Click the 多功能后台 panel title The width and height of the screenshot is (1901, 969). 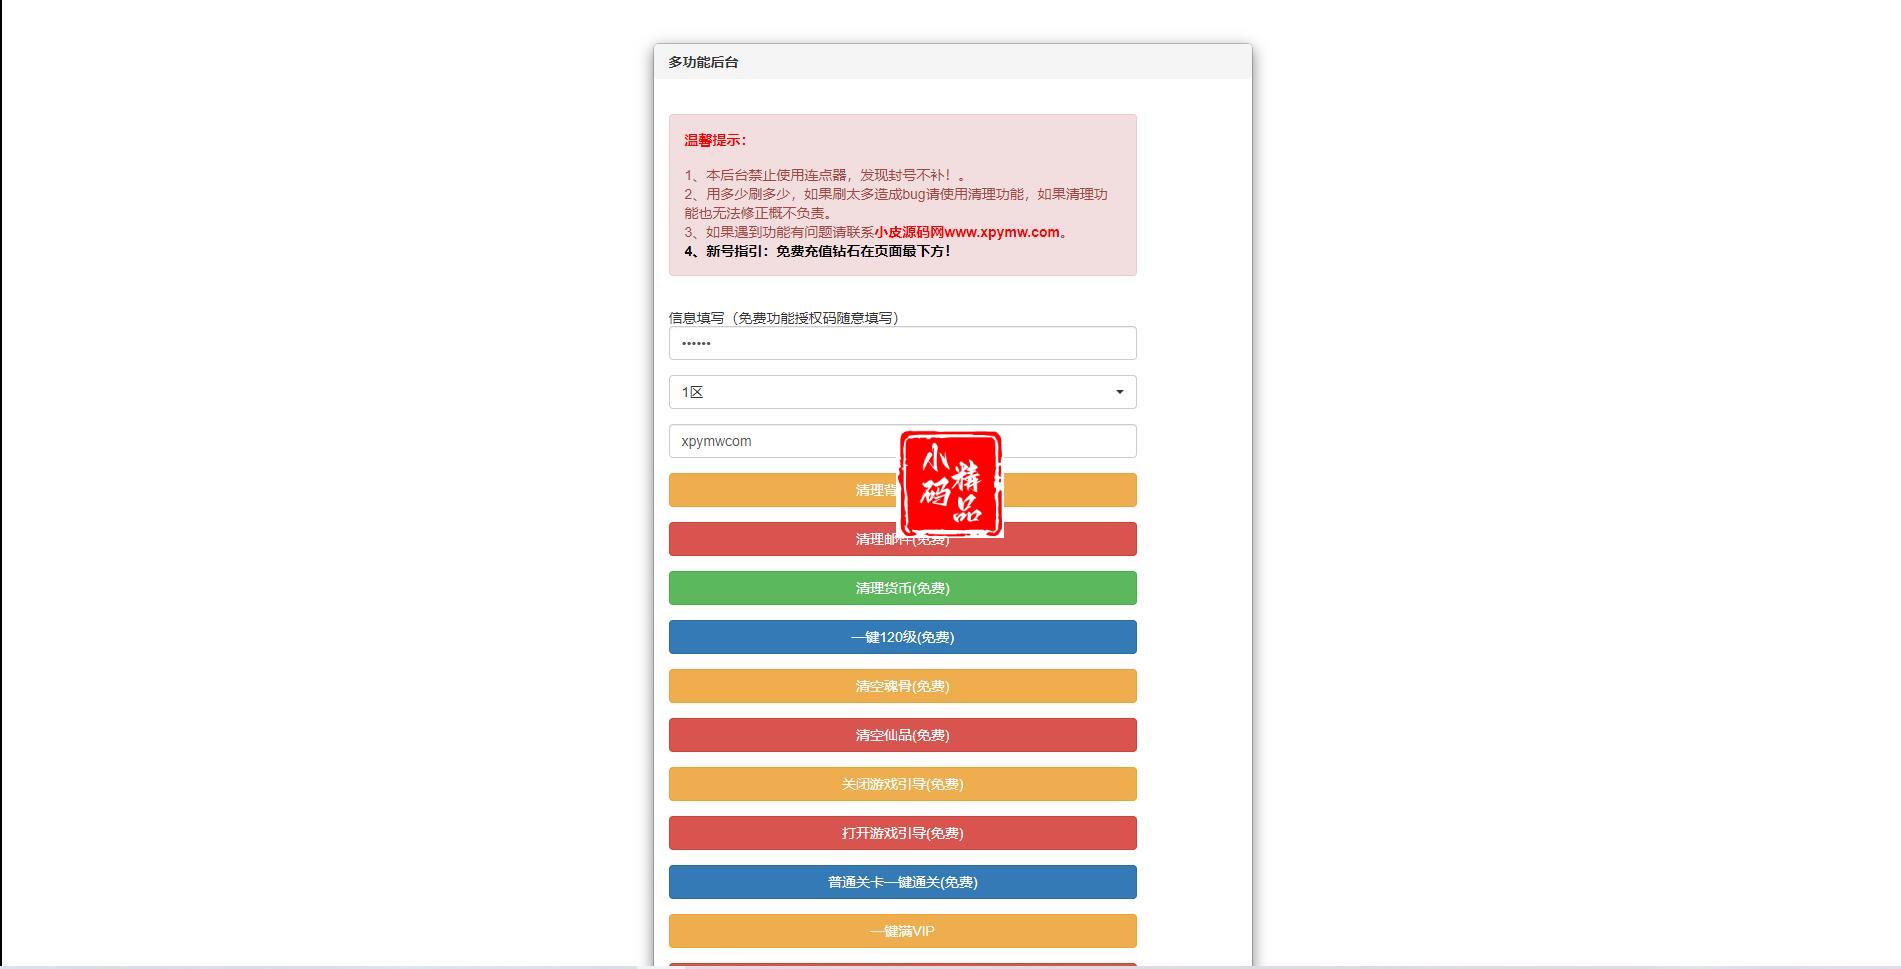pyautogui.click(x=703, y=62)
